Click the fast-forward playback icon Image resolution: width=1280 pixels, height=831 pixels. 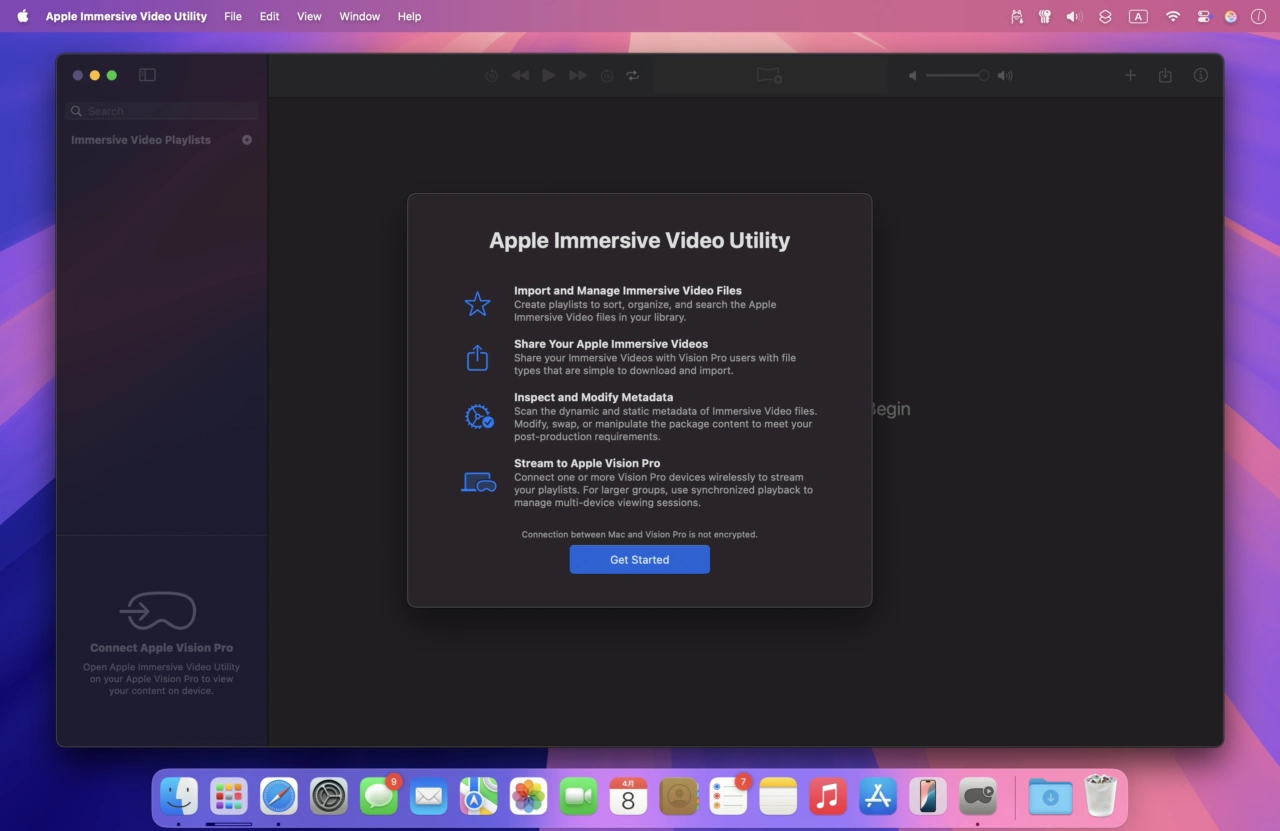[577, 75]
